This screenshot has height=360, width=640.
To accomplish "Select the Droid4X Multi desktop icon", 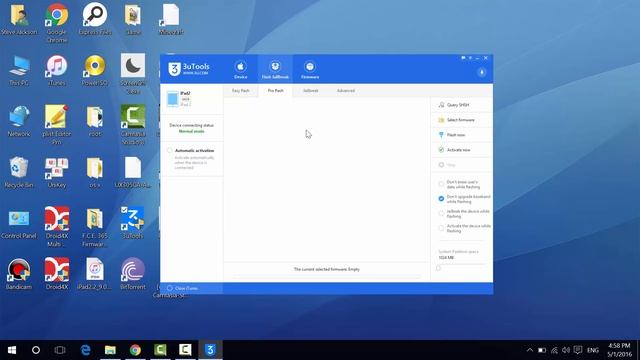I will coord(57,227).
